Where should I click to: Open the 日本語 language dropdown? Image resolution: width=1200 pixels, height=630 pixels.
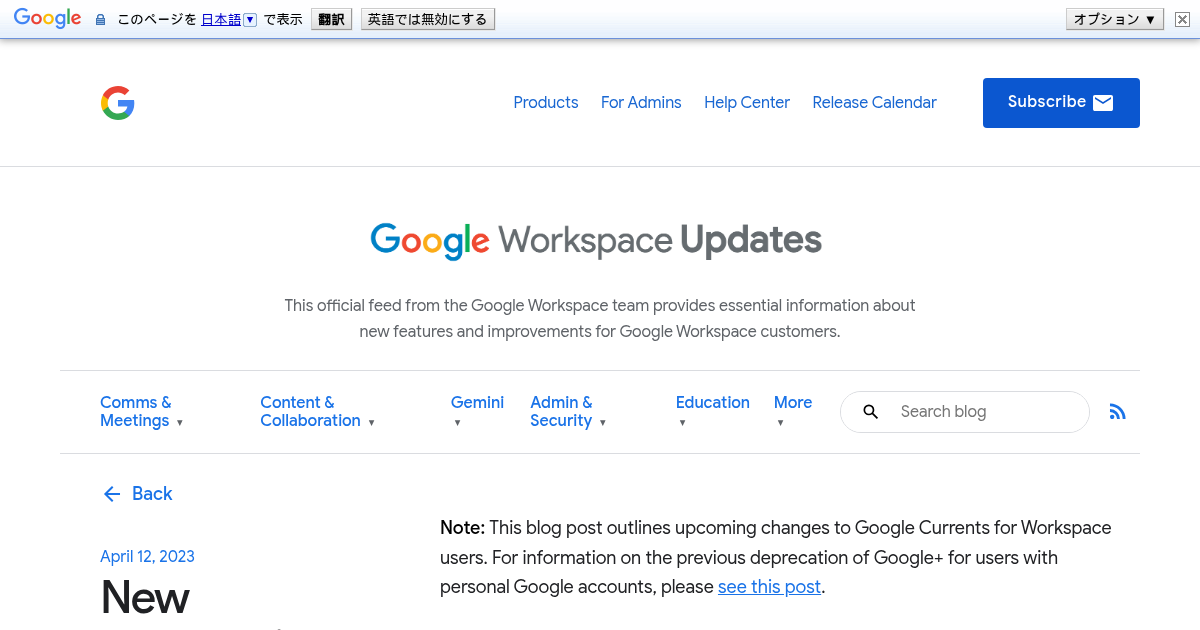229,19
